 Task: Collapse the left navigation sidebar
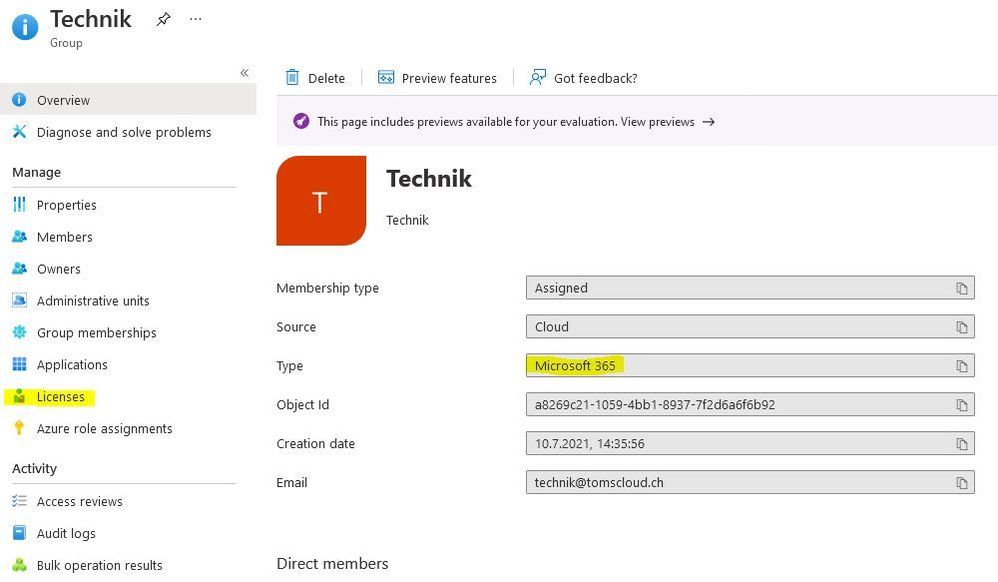coord(244,73)
